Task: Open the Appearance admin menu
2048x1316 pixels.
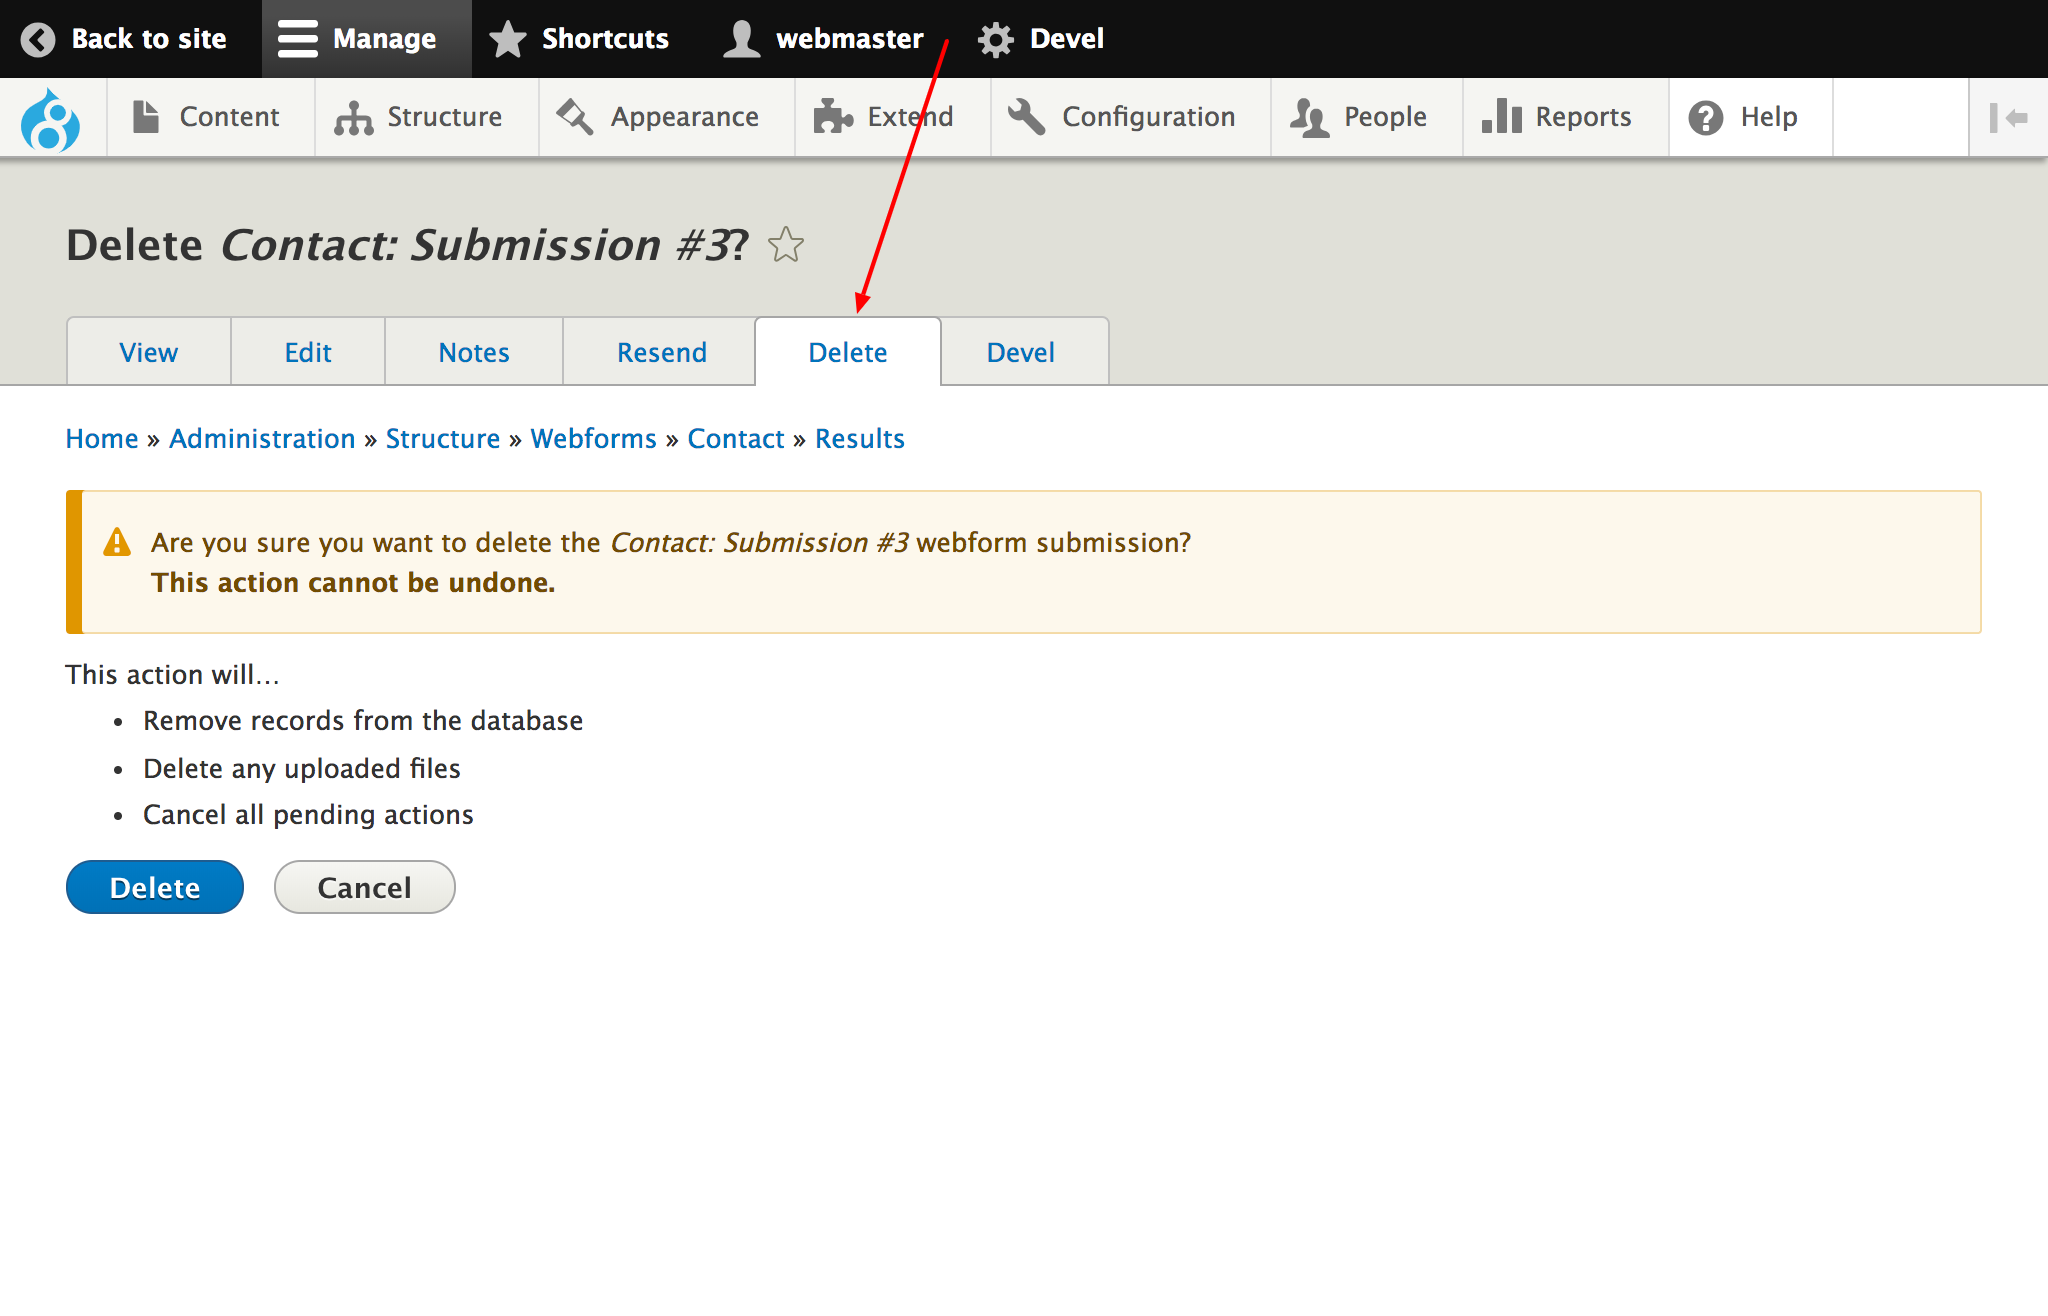Action: click(667, 117)
